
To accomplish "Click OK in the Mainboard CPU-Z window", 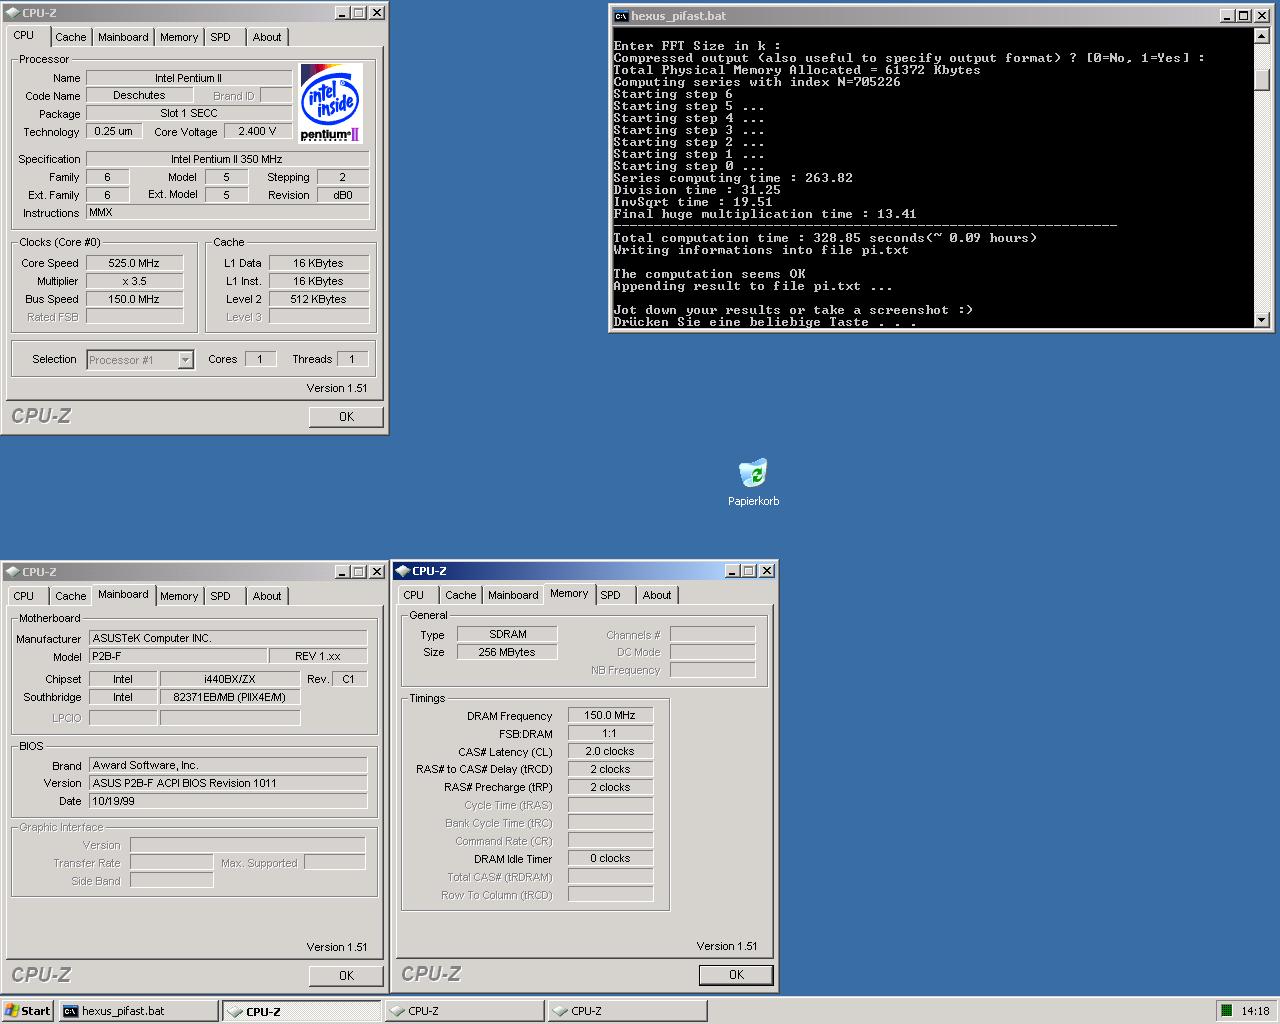I will pos(346,976).
